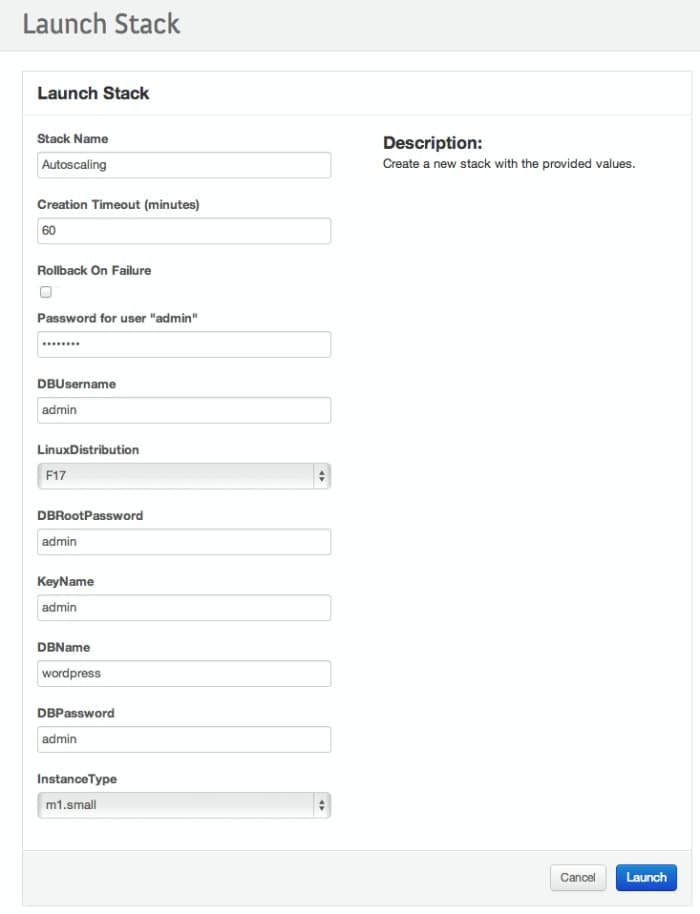Click the Rollback On Failure label
This screenshot has height=914, width=700.
[94, 270]
